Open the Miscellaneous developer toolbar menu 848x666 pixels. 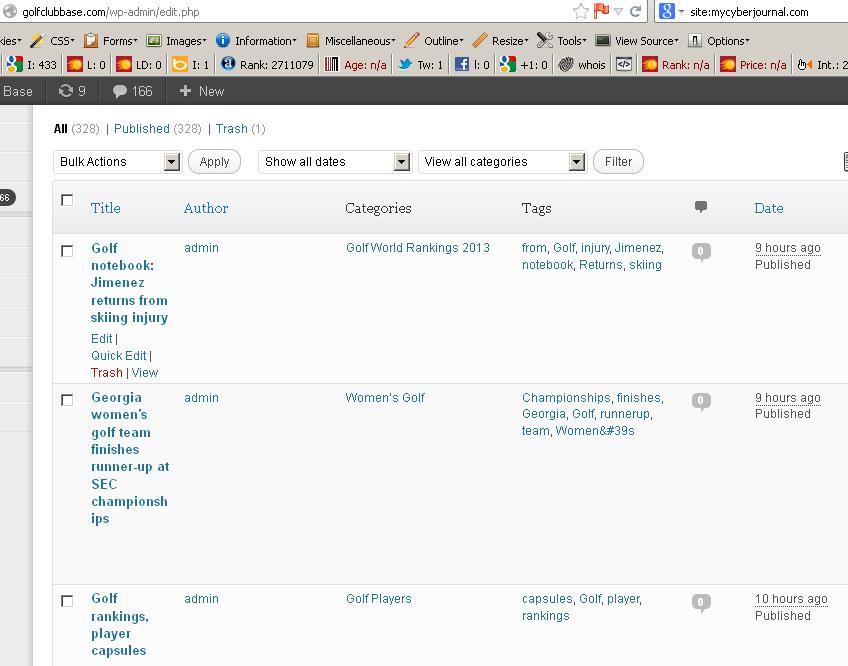(x=351, y=41)
